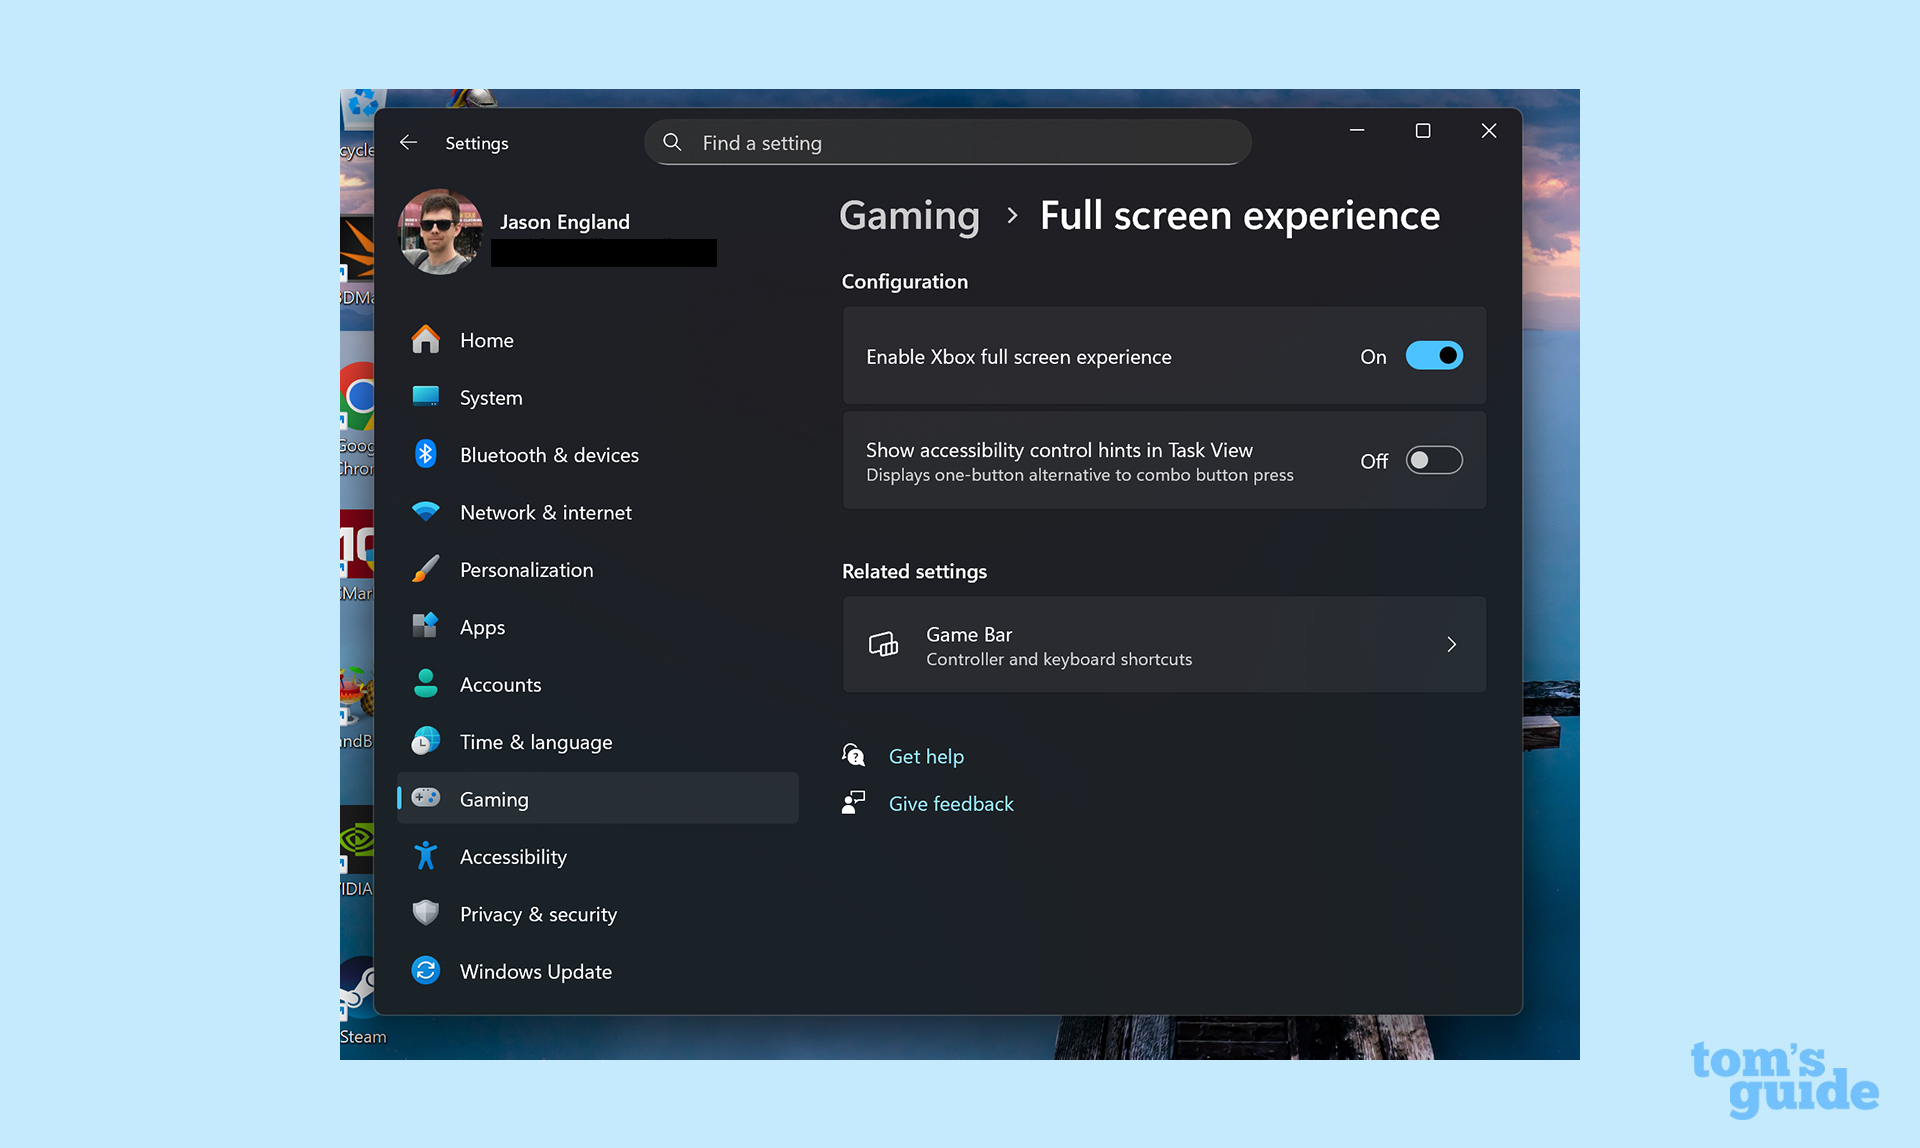Enable accessibility control hints in Task View
1920x1148 pixels.
click(1433, 460)
